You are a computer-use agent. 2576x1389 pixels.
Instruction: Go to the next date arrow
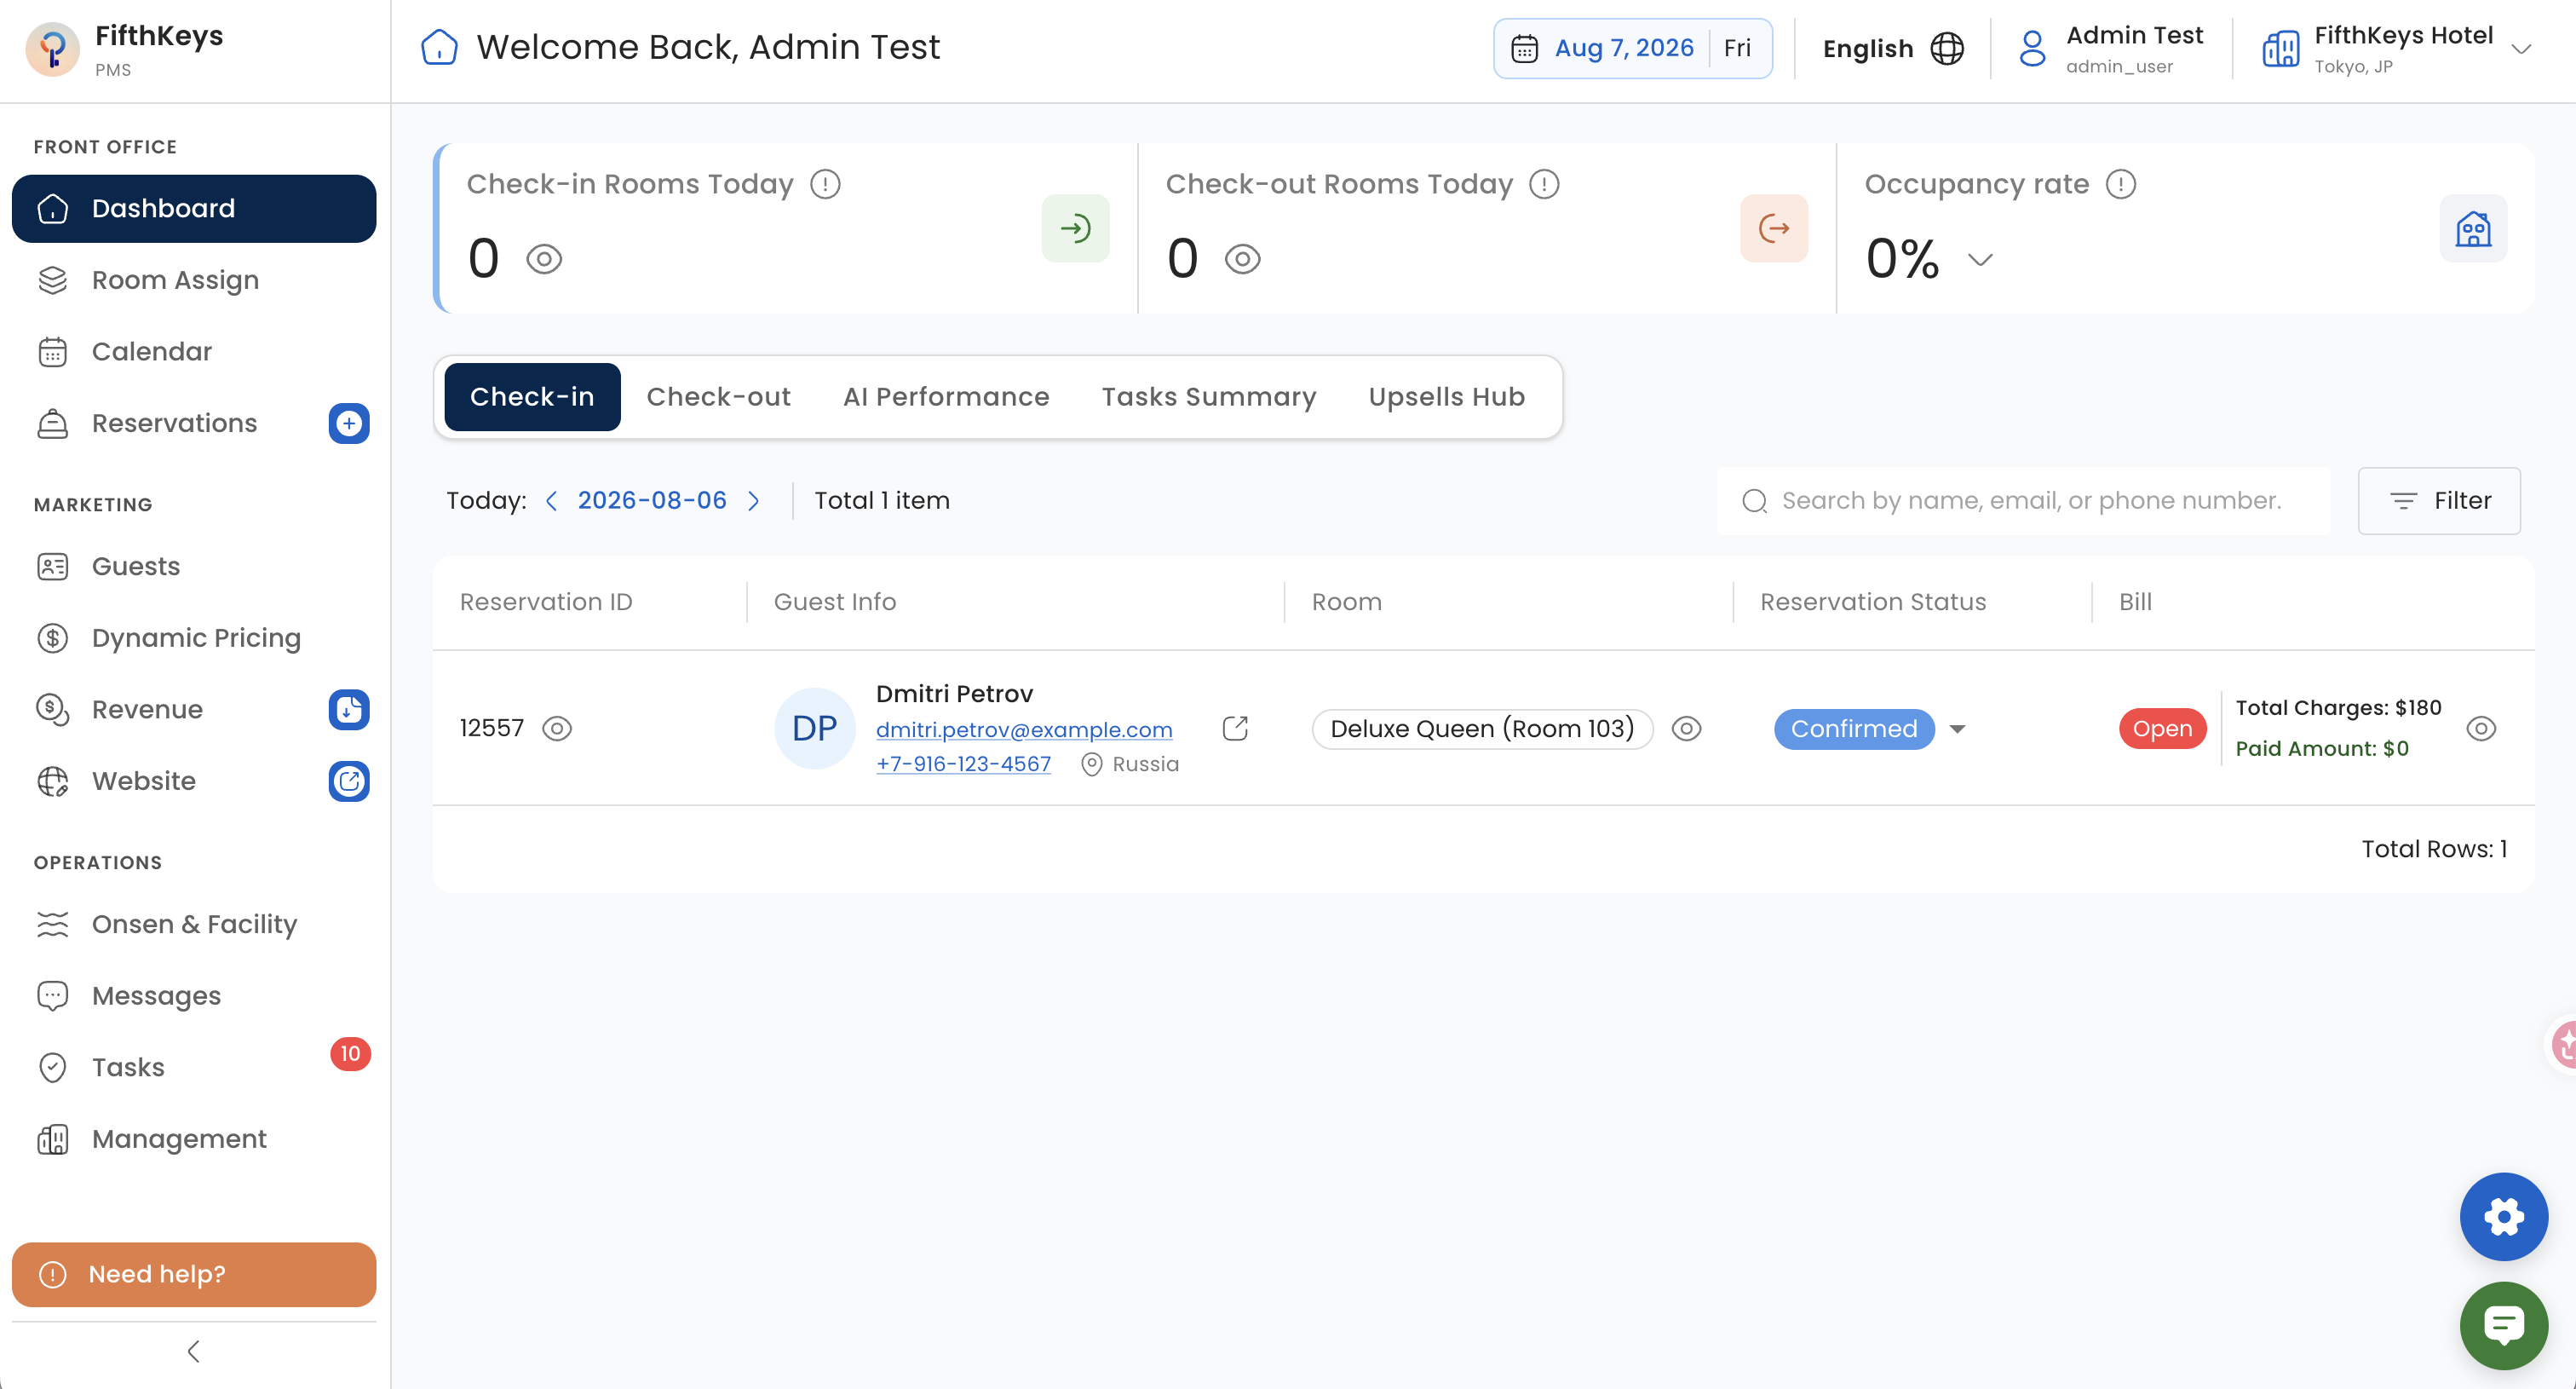(754, 500)
